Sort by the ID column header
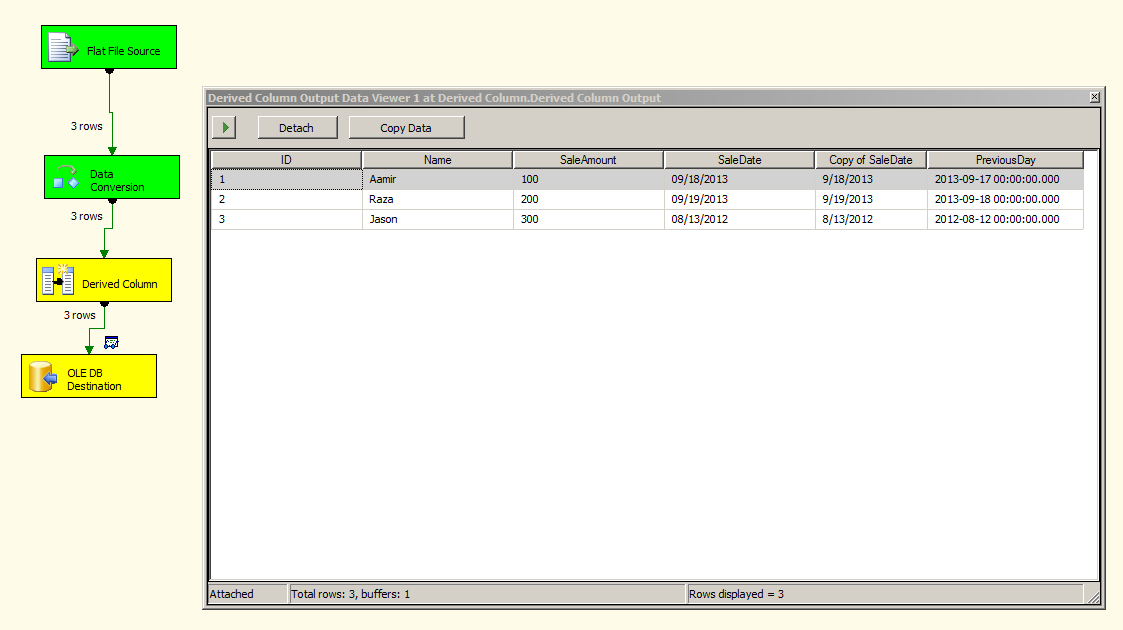The width and height of the screenshot is (1123, 630). pos(285,159)
